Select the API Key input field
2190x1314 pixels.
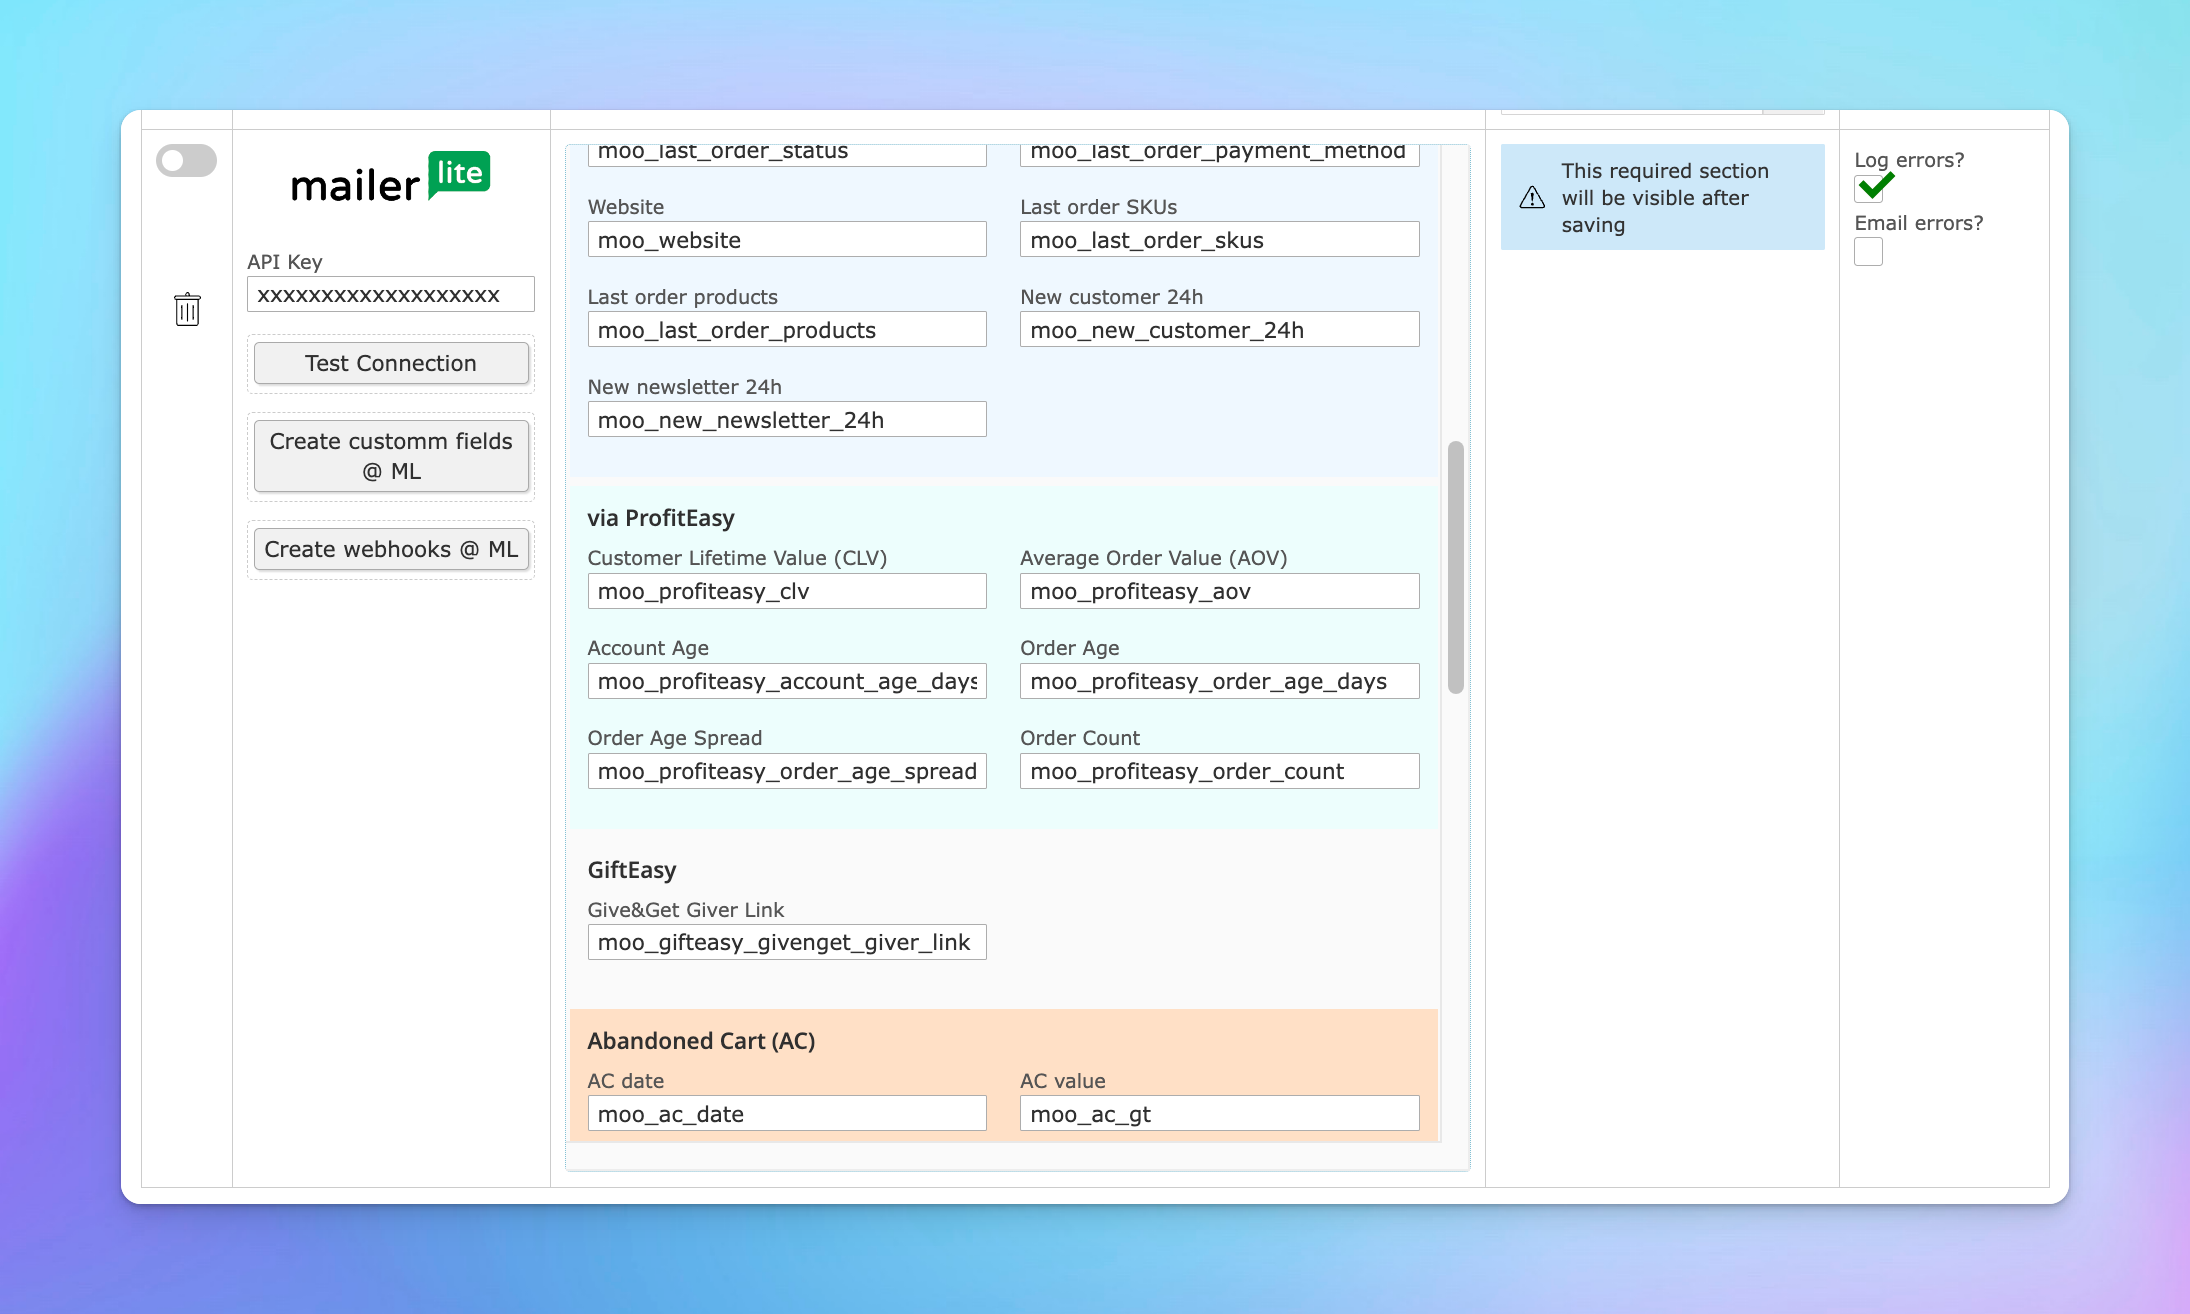tap(390, 296)
